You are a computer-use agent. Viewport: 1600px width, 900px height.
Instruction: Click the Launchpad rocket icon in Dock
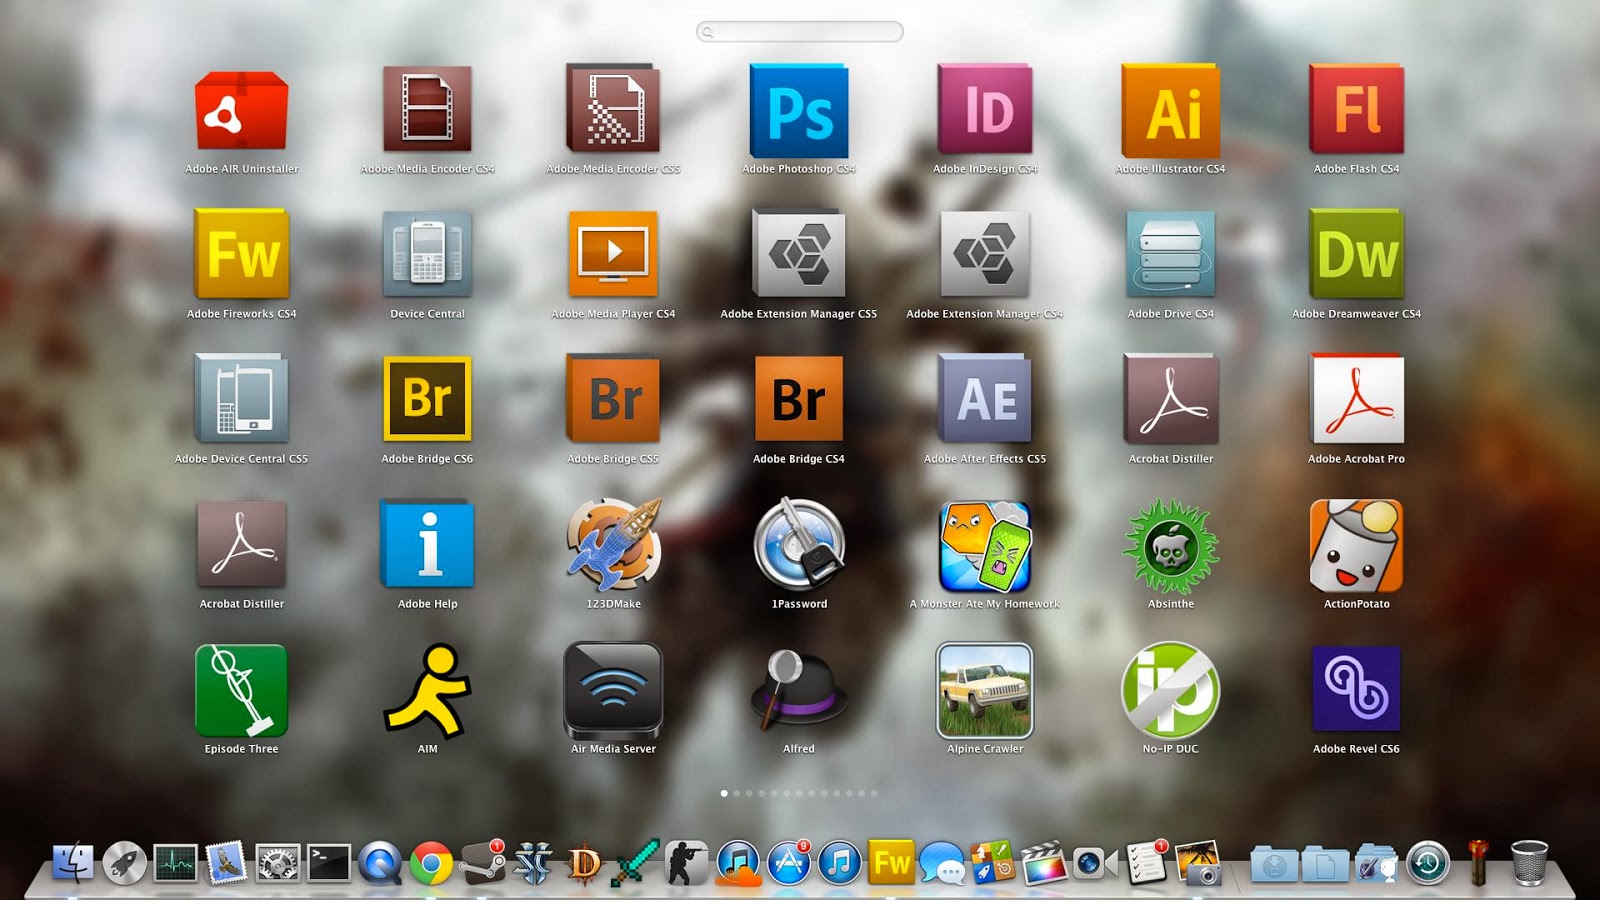pos(124,862)
